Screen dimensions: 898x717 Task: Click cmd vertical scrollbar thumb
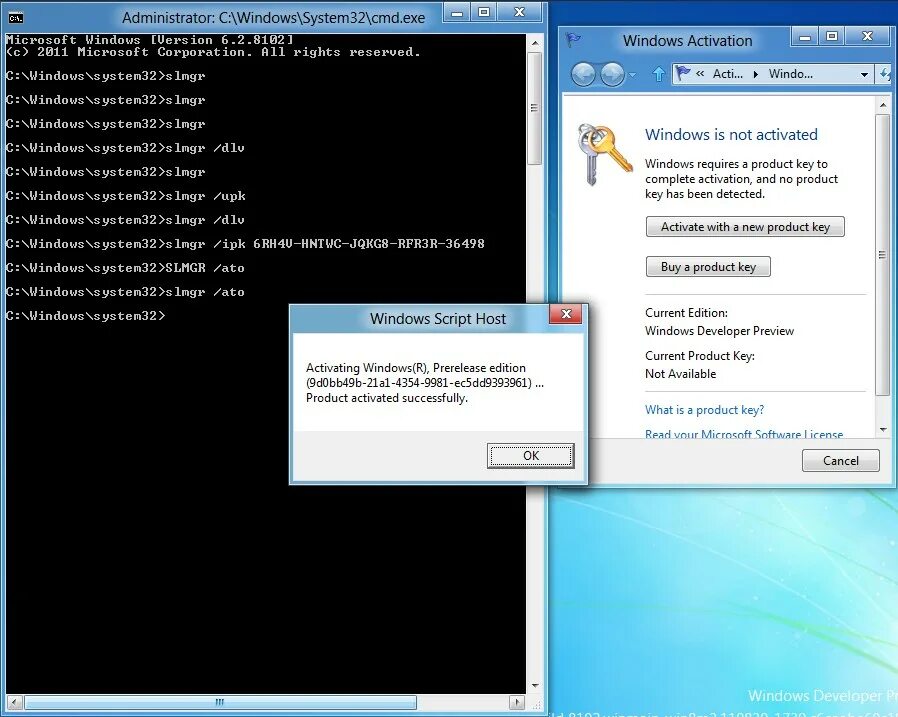(x=534, y=108)
